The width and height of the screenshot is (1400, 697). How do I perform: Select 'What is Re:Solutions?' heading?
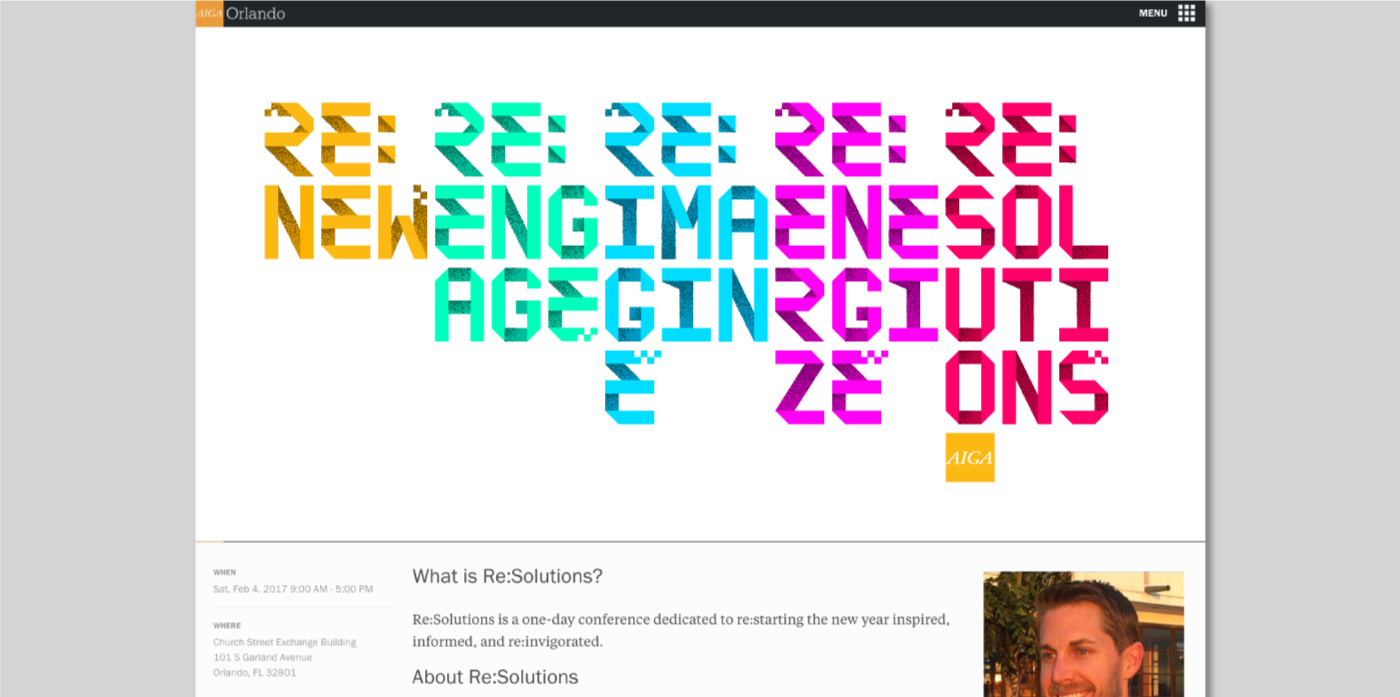[x=508, y=577]
